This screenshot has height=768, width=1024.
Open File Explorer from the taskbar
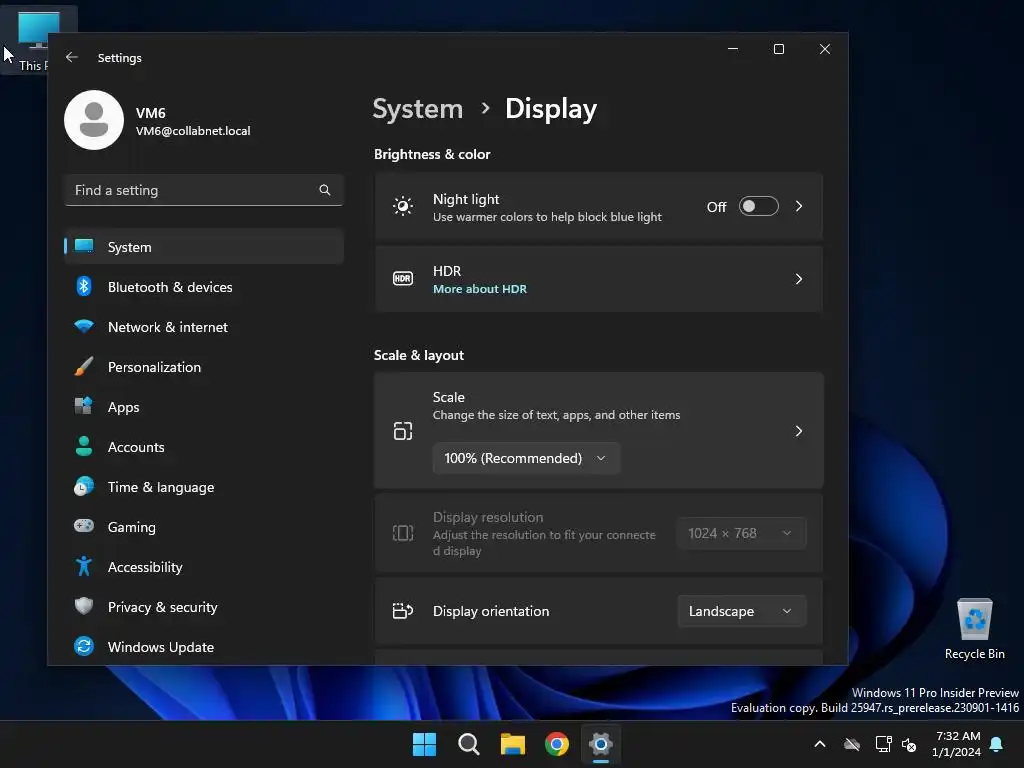tap(513, 744)
